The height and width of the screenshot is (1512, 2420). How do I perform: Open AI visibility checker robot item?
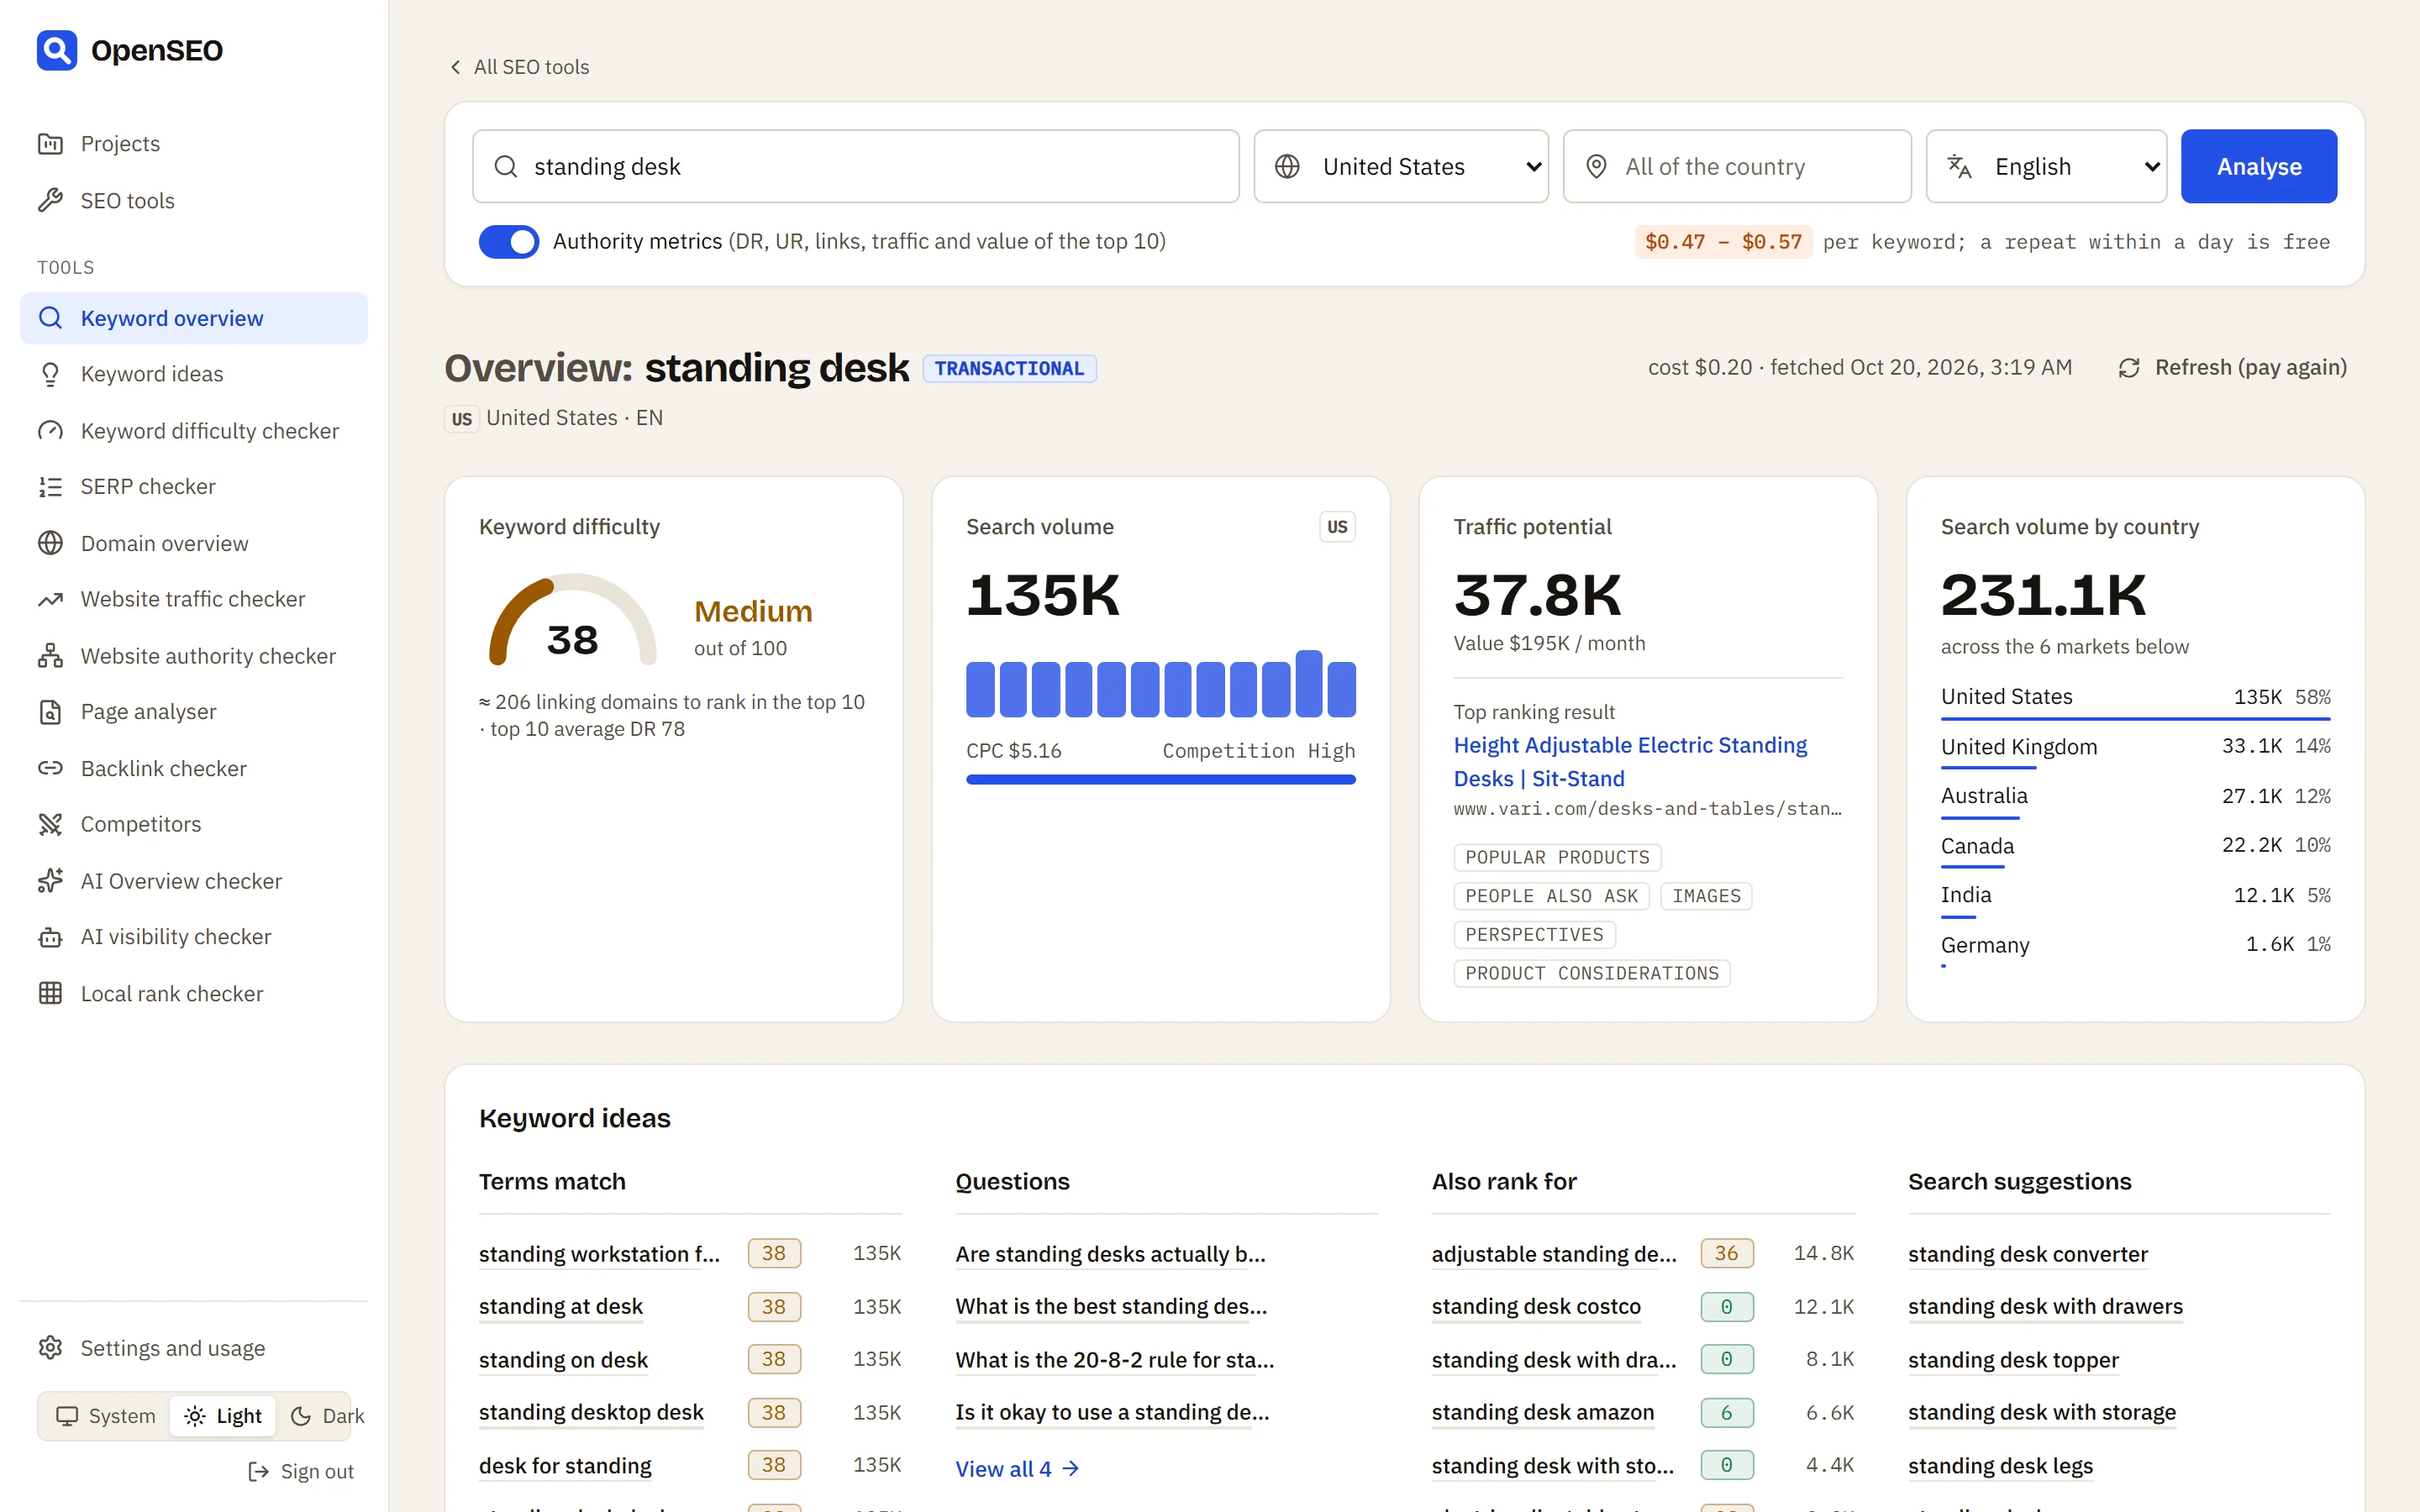193,937
